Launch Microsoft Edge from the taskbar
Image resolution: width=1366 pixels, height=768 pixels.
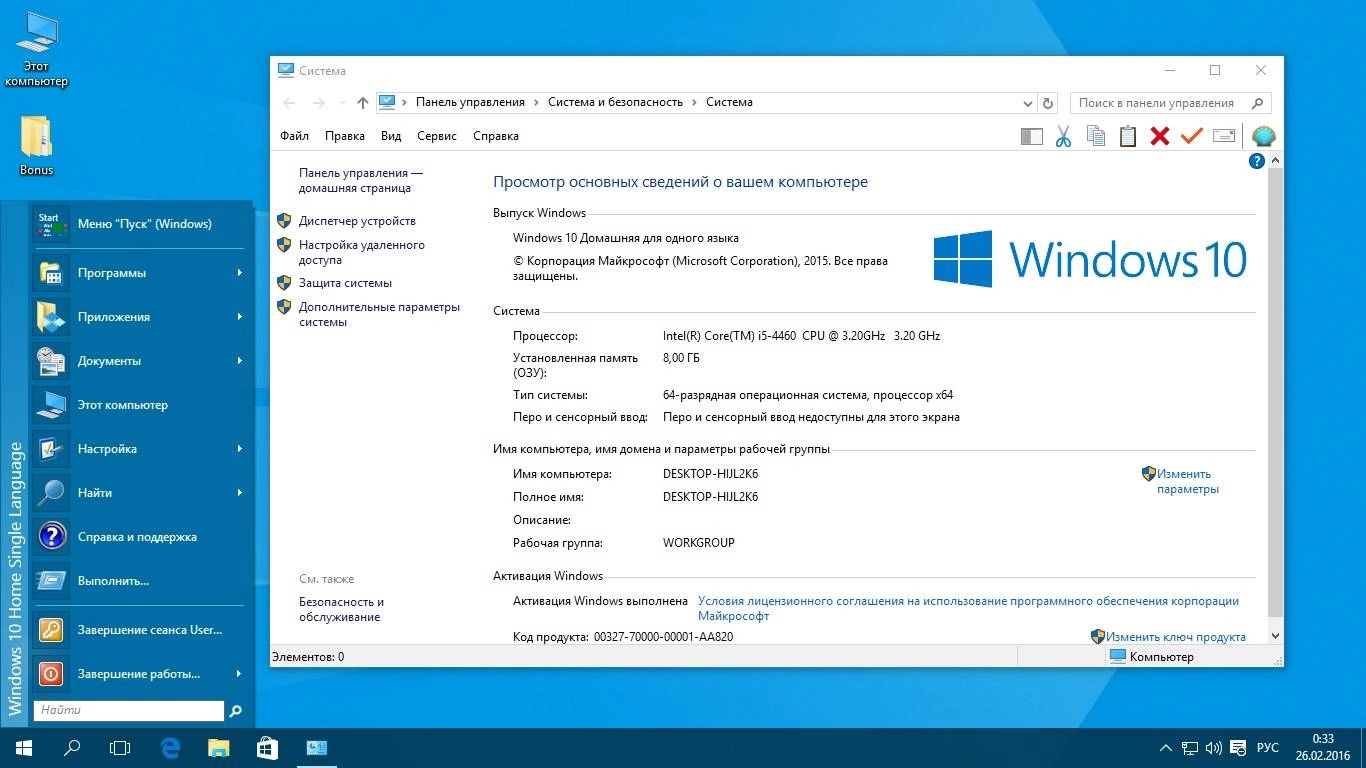170,748
